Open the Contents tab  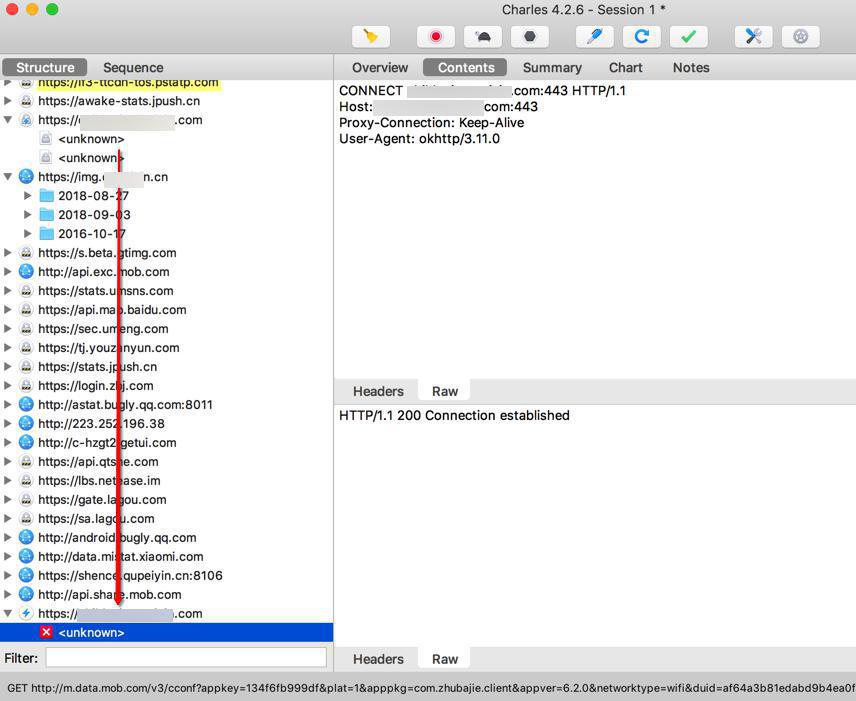(466, 67)
